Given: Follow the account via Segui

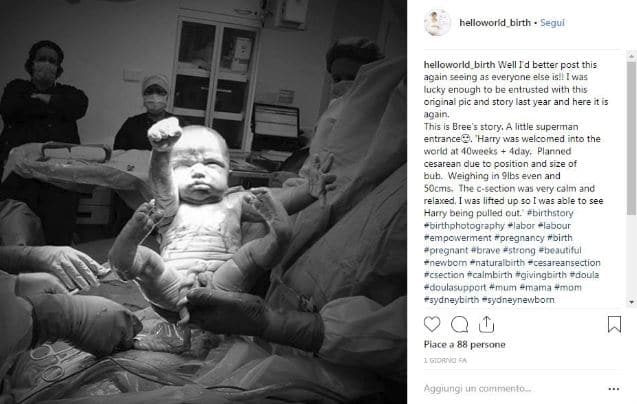Looking at the screenshot, I should [x=552, y=23].
